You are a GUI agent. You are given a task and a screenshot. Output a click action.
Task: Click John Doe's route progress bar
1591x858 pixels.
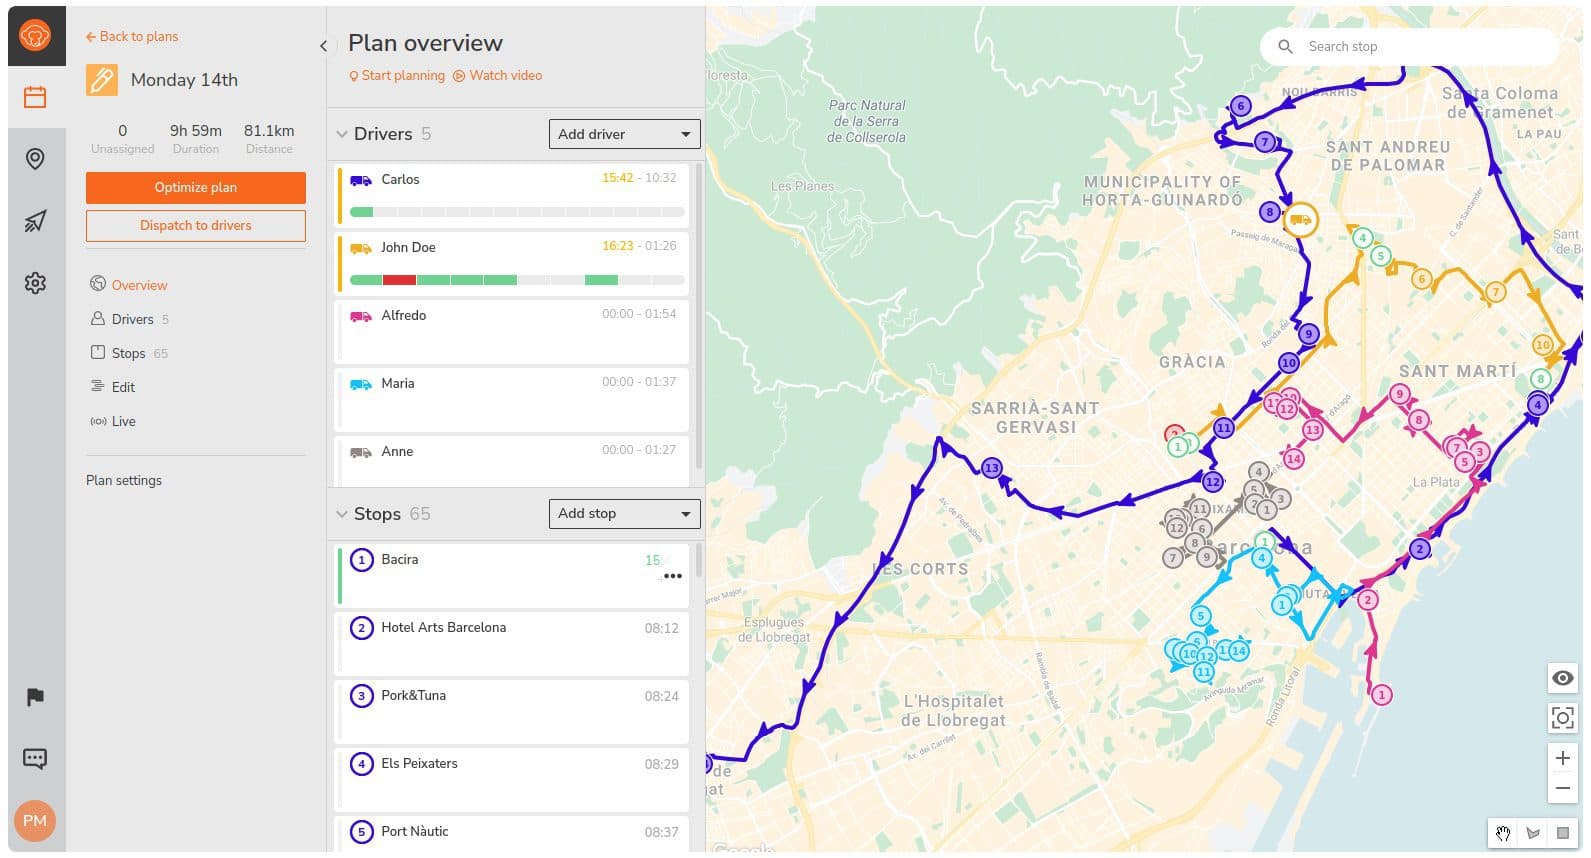(x=516, y=280)
